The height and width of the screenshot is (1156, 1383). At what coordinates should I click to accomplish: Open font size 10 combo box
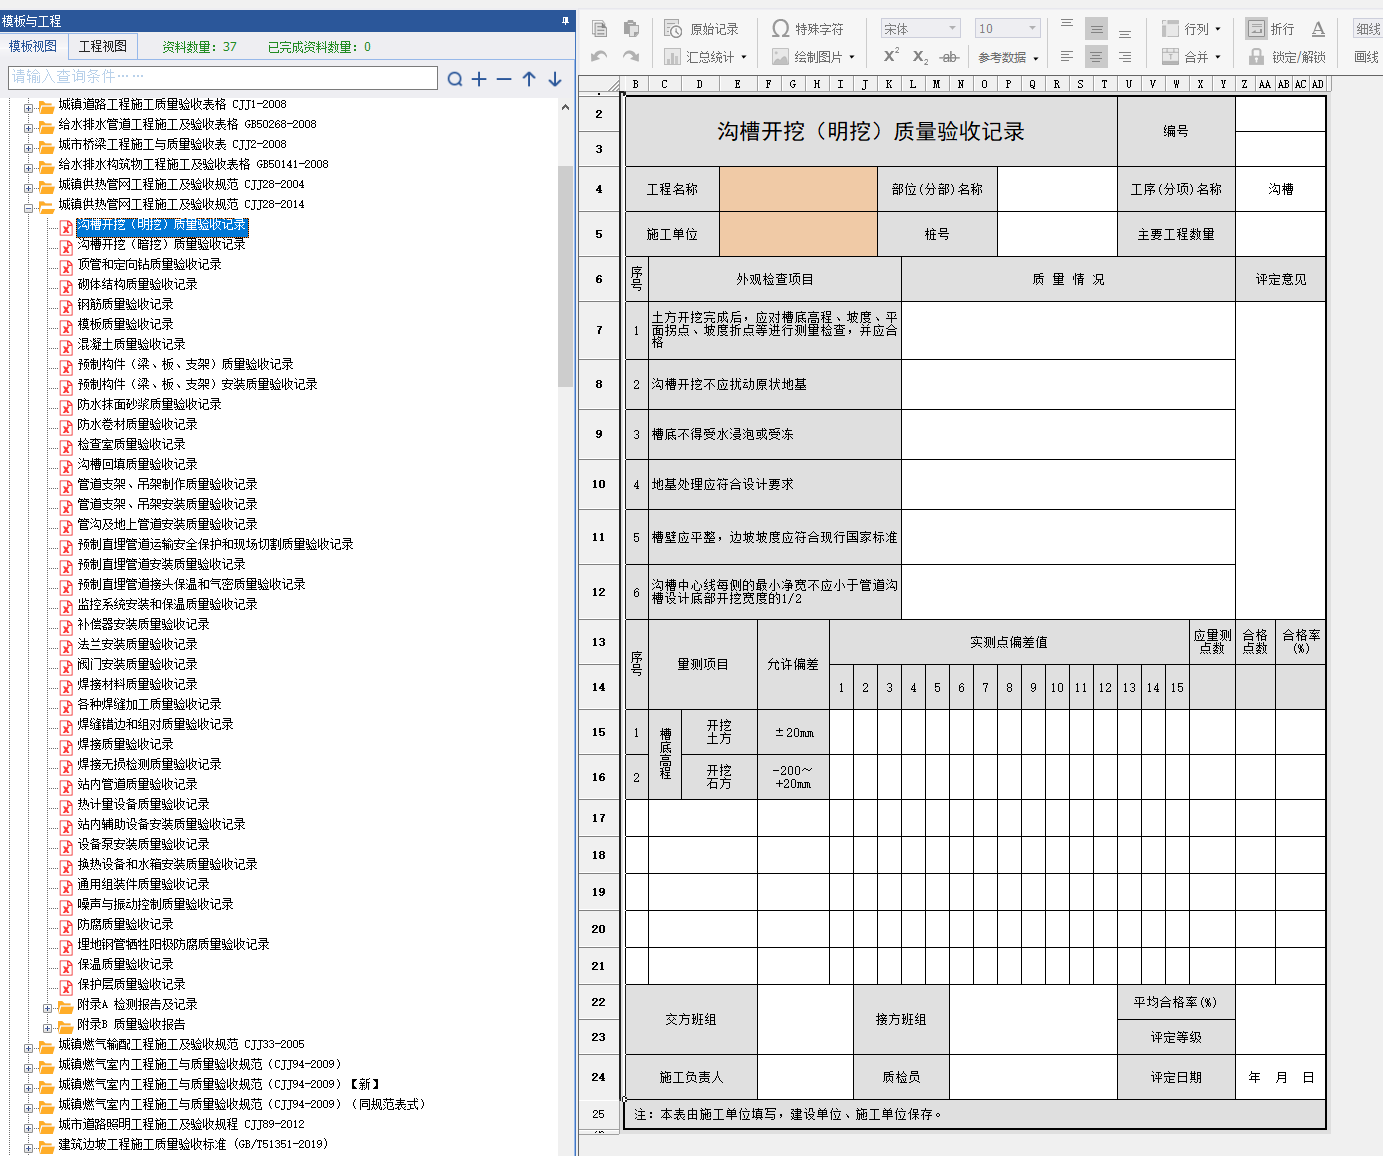point(1008,29)
